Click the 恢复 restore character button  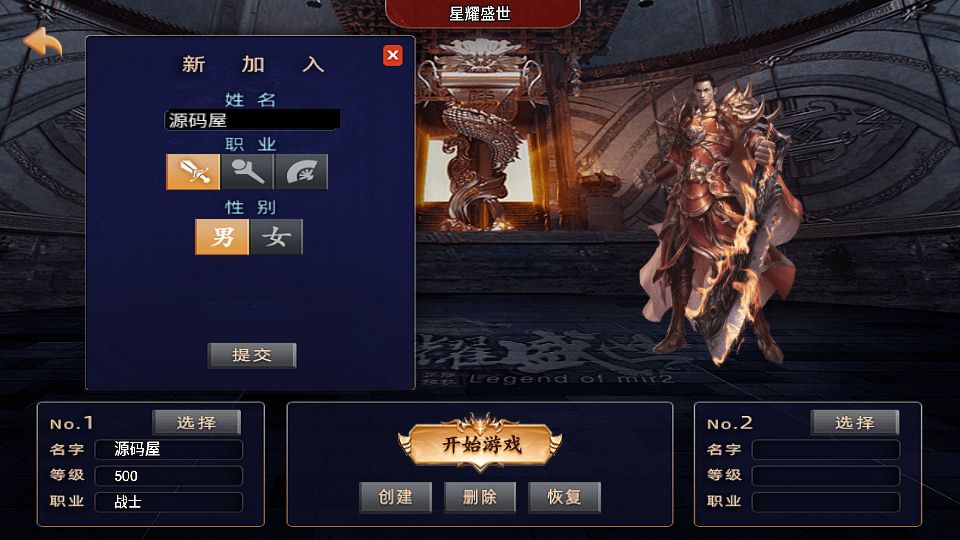pos(564,497)
